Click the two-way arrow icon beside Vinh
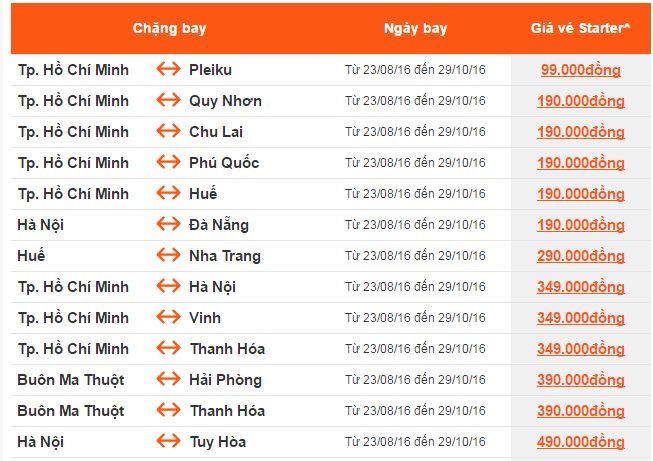653x461 pixels. (167, 318)
